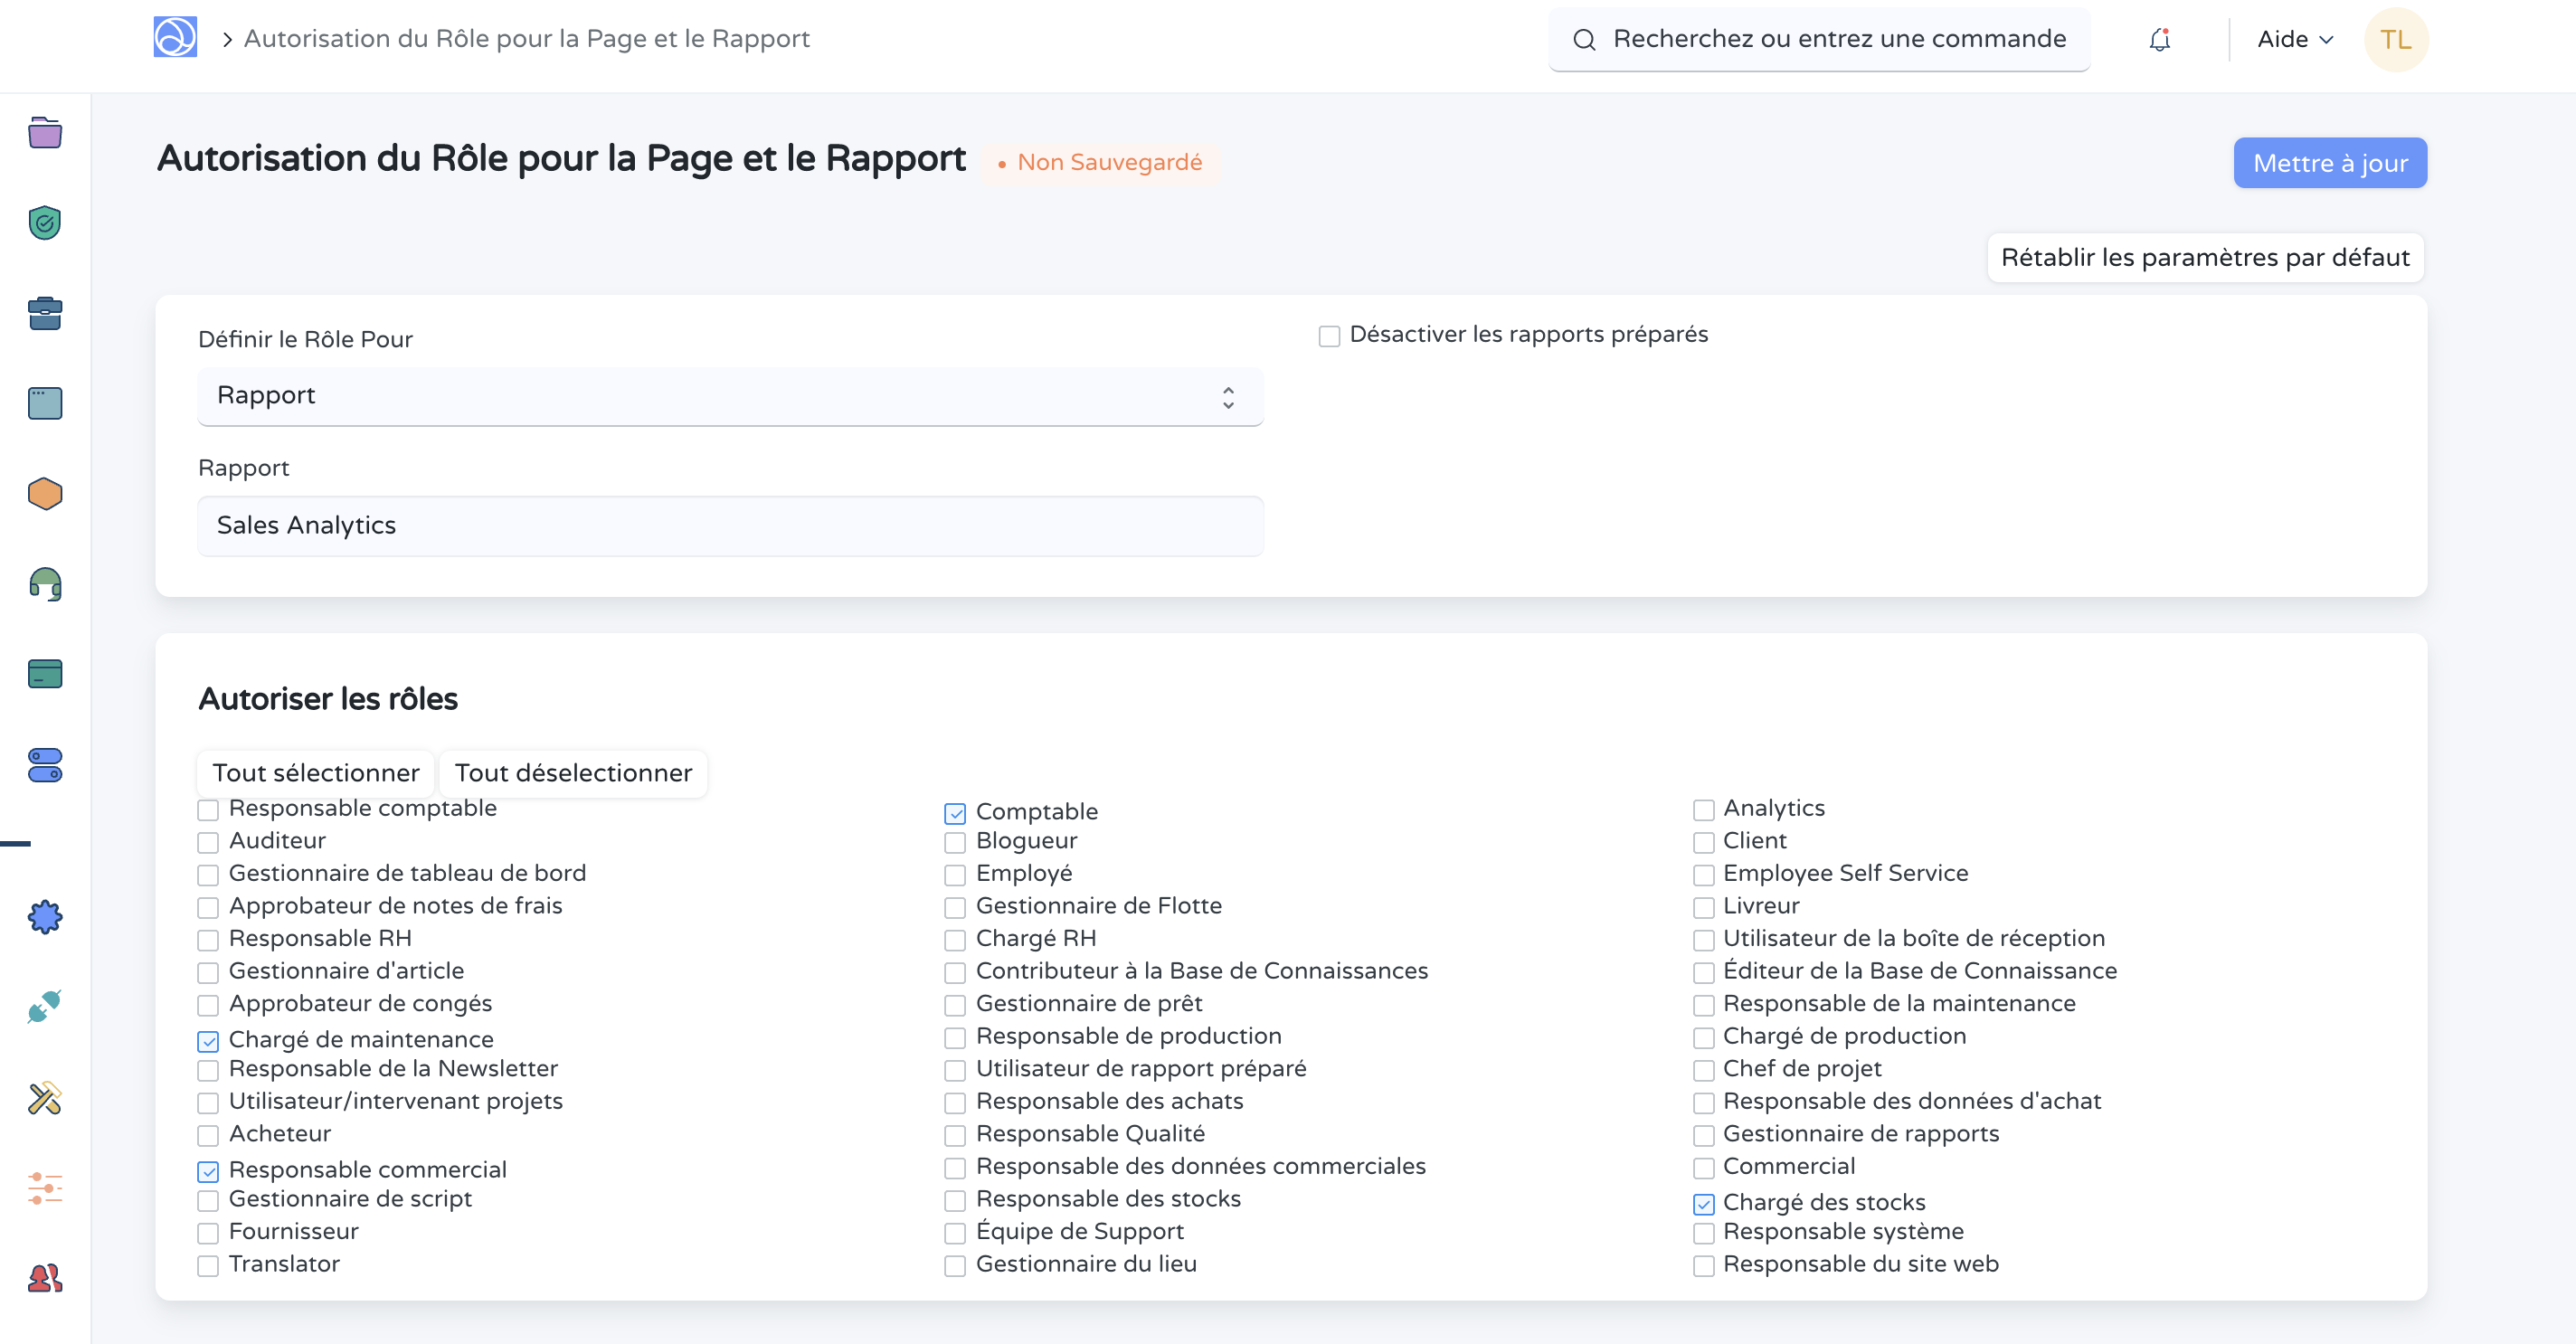
Task: Open the build tools sidebar icon
Action: 44,1098
